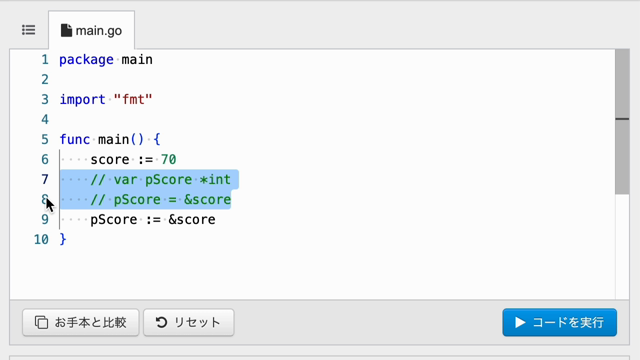Screen dimensions: 640x360
Task: Click line number 1 in gutter
Action: (x=45, y=60)
